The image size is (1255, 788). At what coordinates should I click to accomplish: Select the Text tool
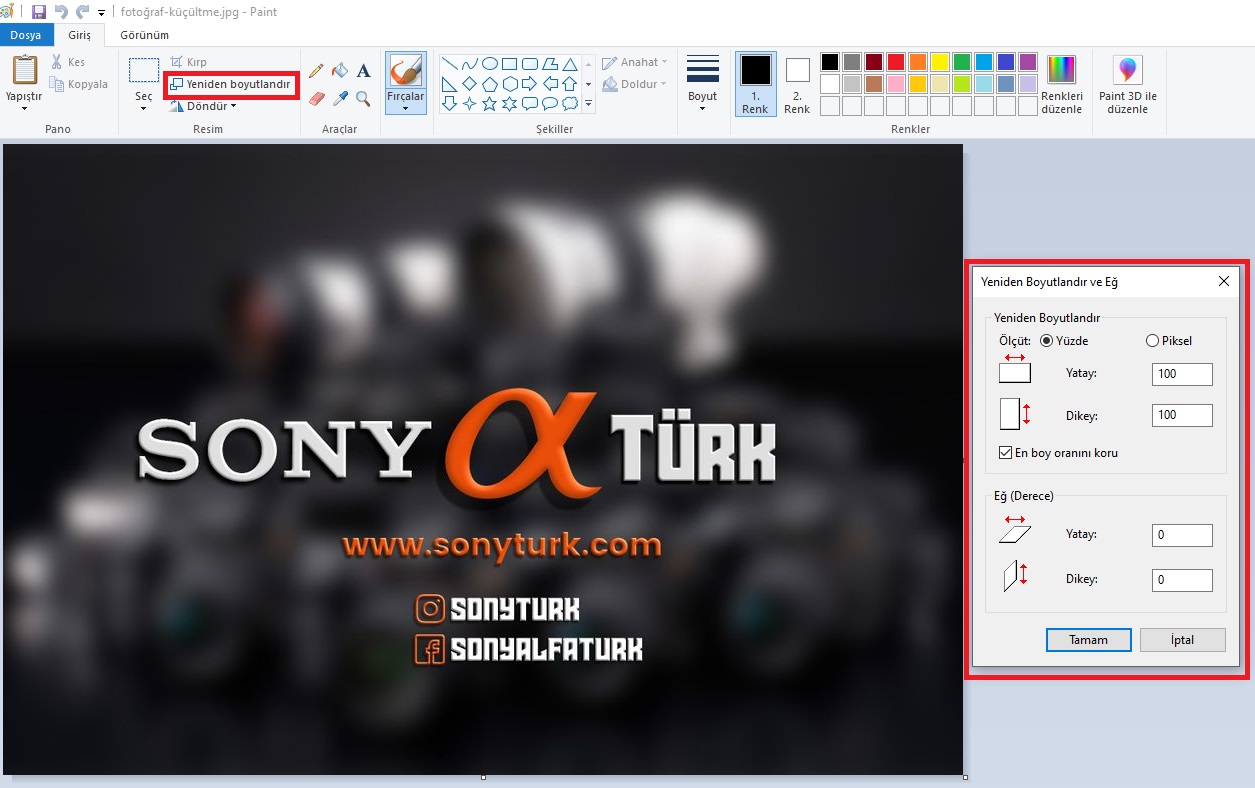point(363,70)
